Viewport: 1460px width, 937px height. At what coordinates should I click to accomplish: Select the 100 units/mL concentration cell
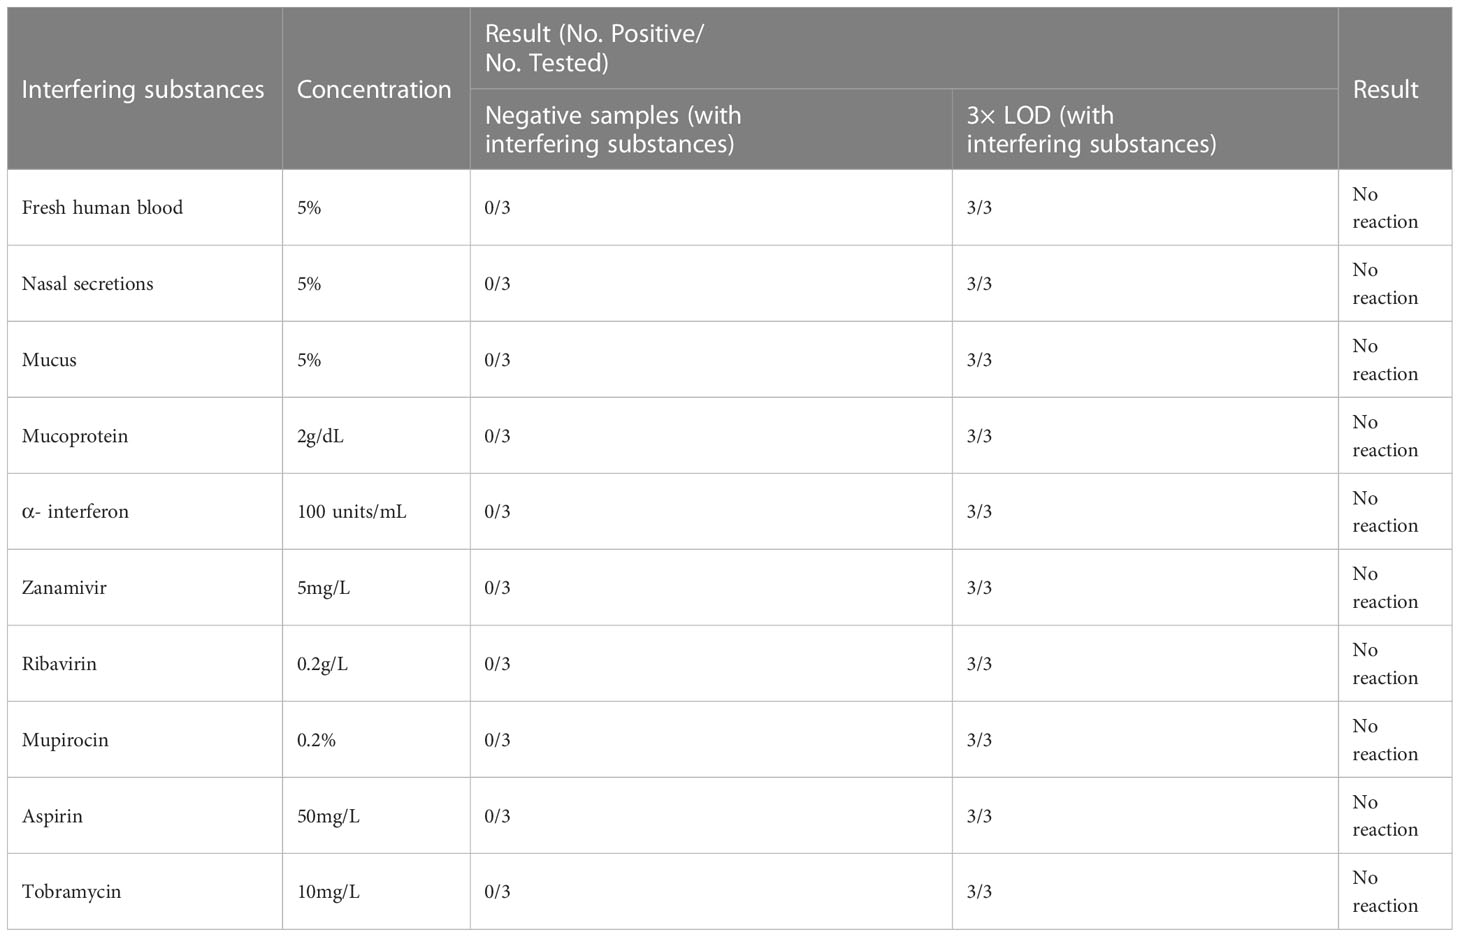click(376, 512)
